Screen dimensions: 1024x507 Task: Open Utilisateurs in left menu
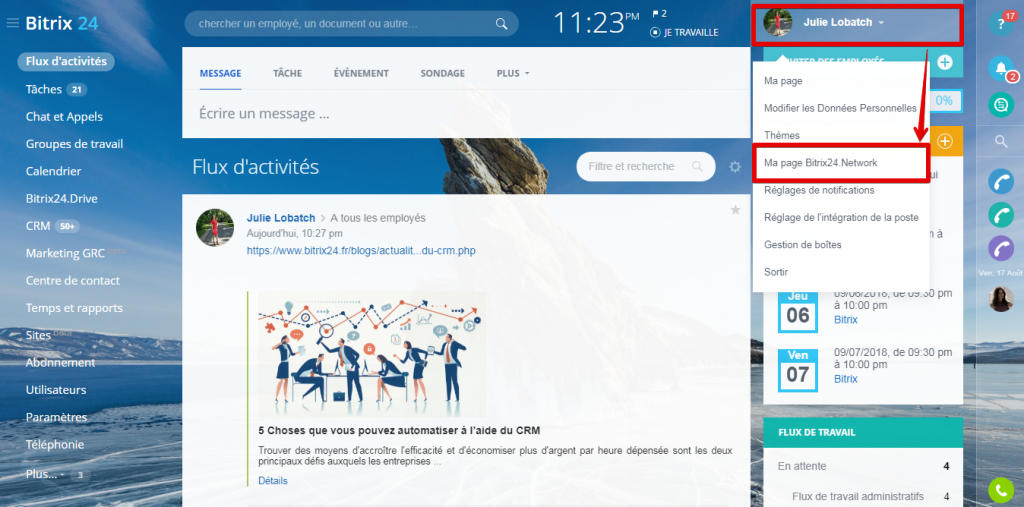pos(56,390)
